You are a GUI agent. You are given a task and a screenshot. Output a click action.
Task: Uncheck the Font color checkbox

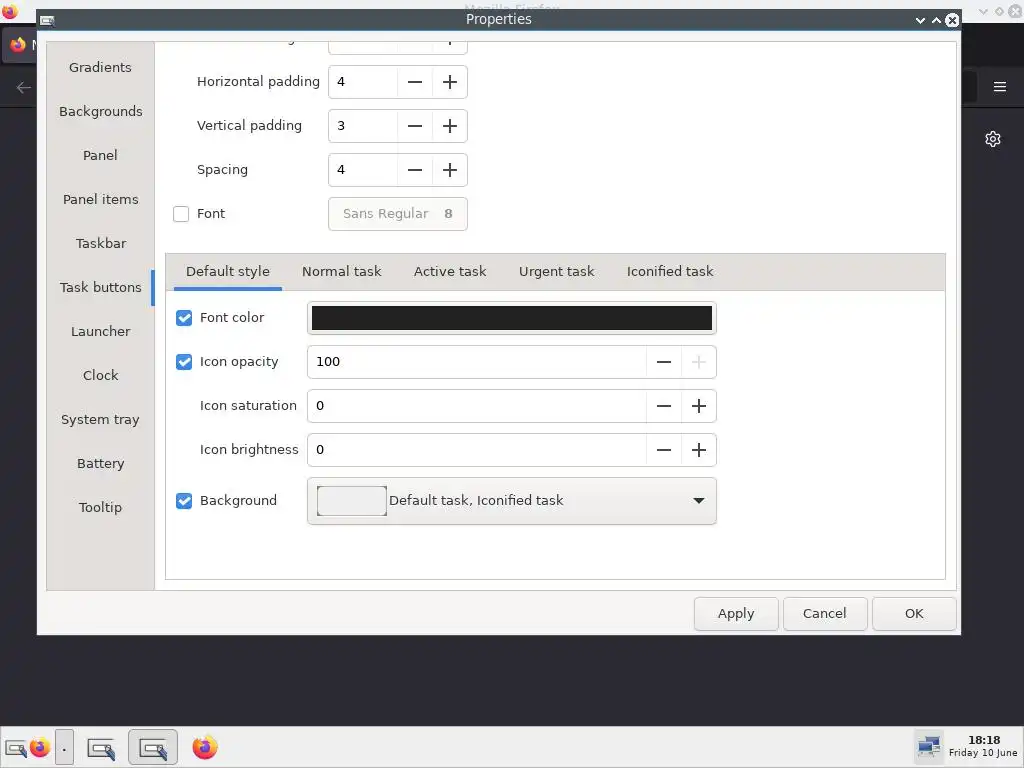184,318
